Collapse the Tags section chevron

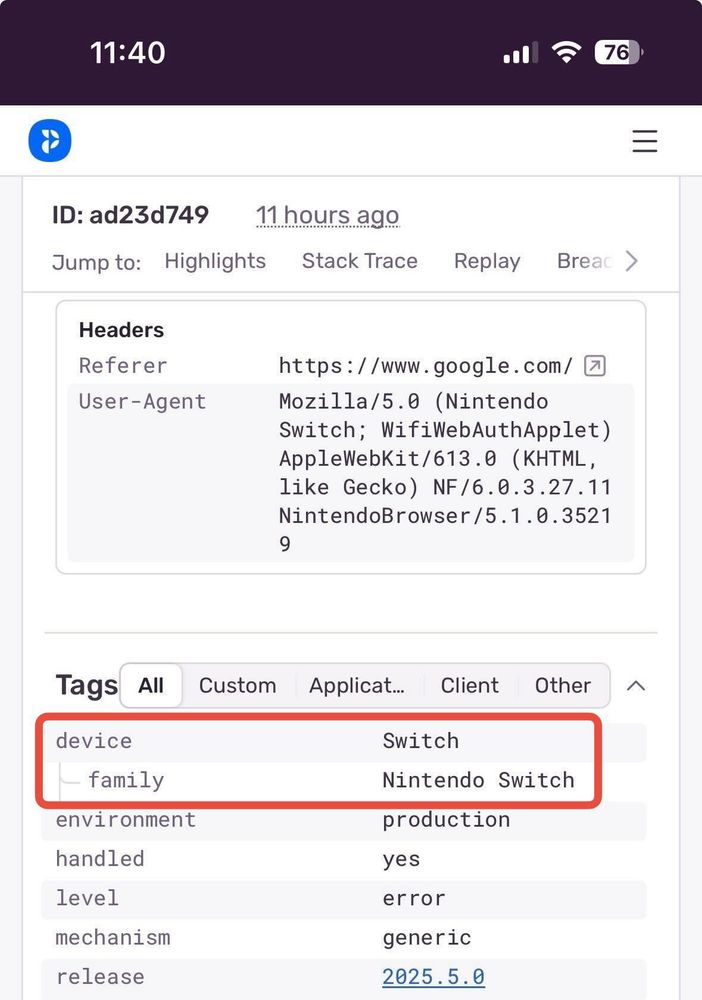click(x=636, y=686)
